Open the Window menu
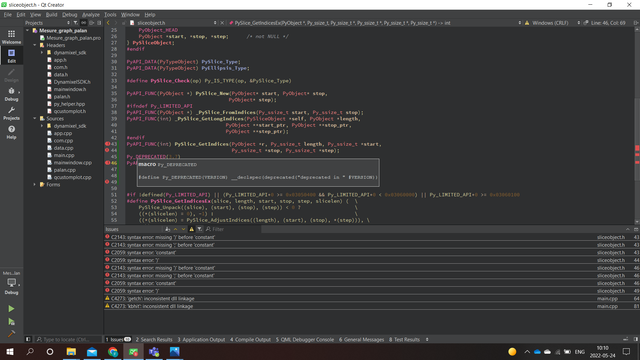 (x=130, y=14)
